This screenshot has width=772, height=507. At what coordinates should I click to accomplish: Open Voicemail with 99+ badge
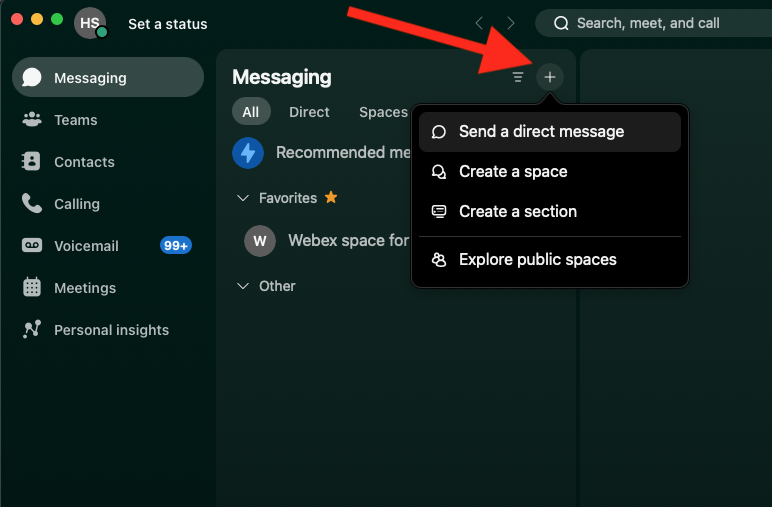tap(86, 246)
